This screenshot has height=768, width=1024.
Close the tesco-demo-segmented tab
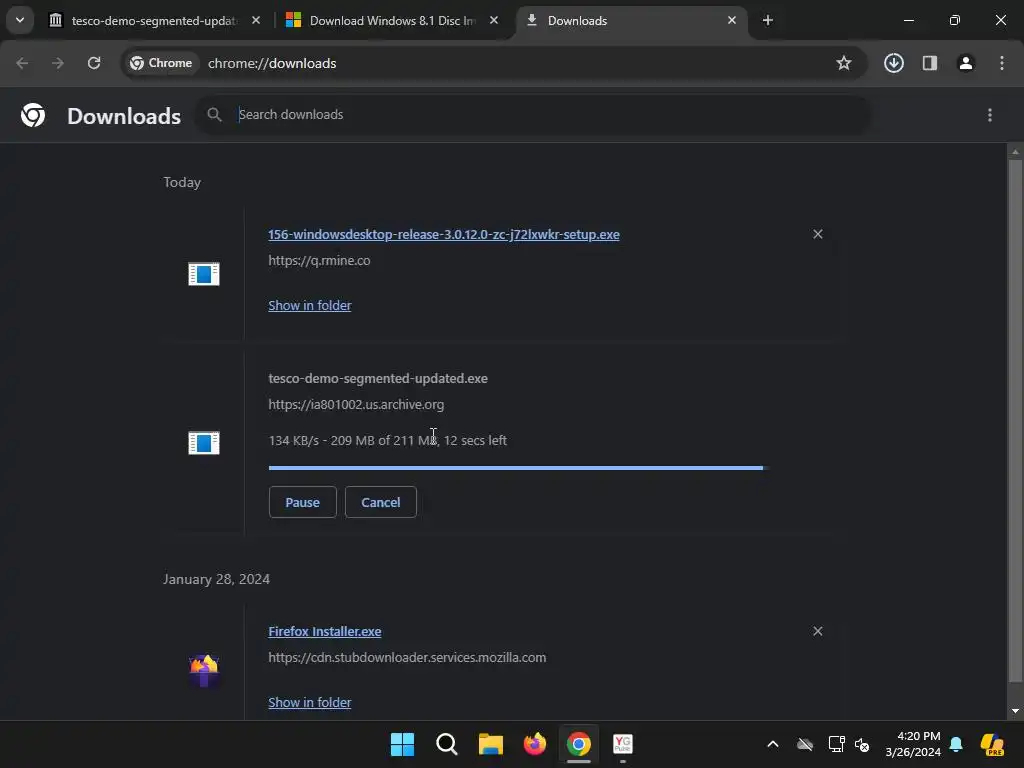pos(256,20)
